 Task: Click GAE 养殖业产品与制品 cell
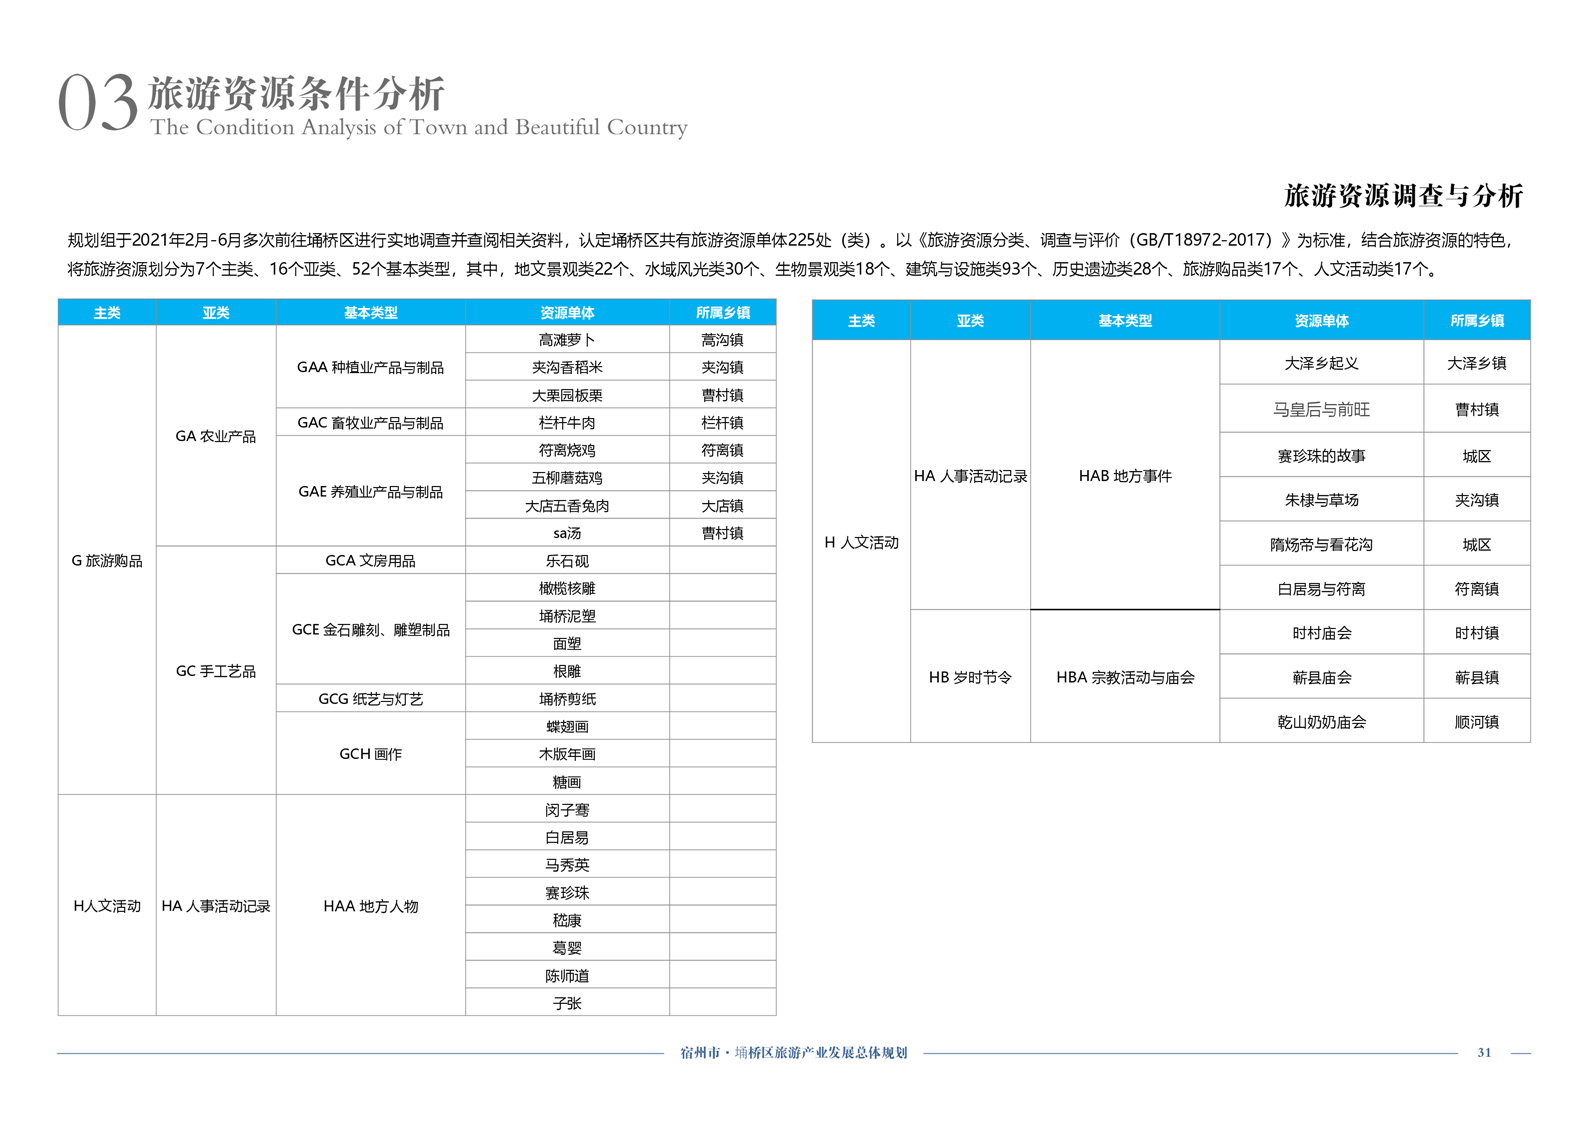[371, 492]
